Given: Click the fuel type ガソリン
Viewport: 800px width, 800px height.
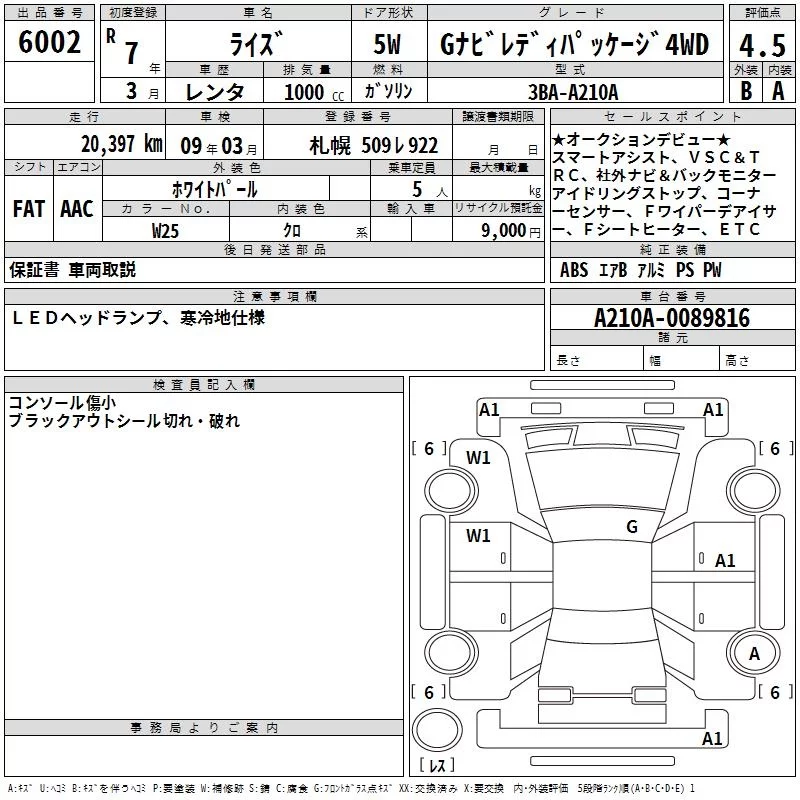Looking at the screenshot, I should click(x=388, y=91).
